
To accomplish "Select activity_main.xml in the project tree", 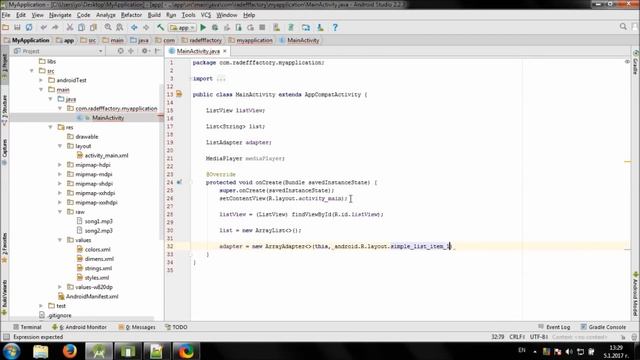I will 102,156.
